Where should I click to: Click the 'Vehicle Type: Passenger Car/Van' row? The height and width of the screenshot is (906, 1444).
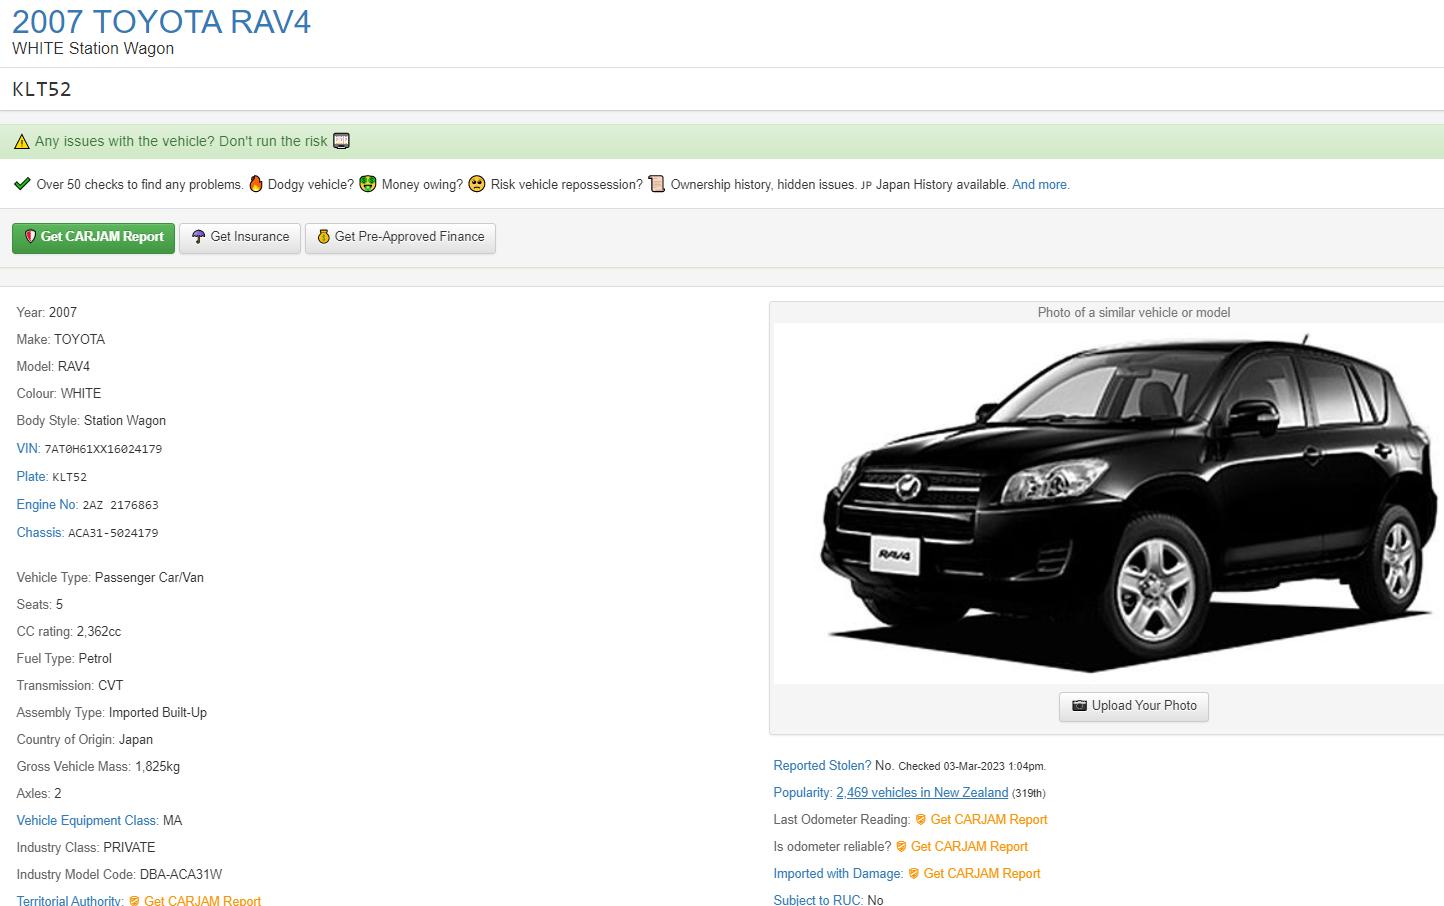[x=110, y=578]
